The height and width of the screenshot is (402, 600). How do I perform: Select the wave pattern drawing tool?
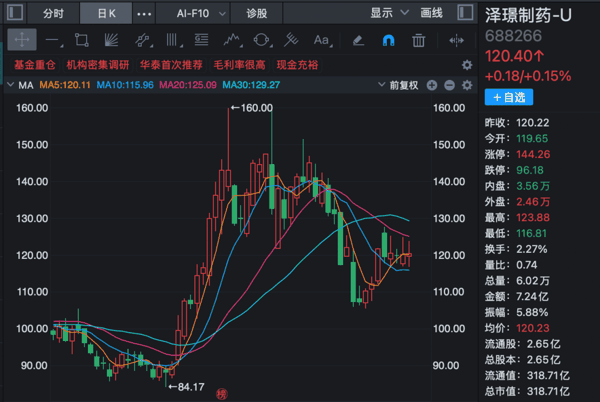point(232,40)
